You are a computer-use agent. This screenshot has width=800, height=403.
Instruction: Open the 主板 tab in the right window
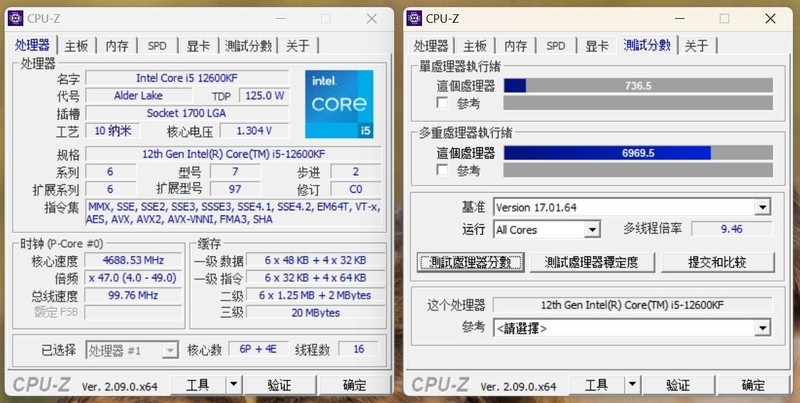click(x=475, y=46)
